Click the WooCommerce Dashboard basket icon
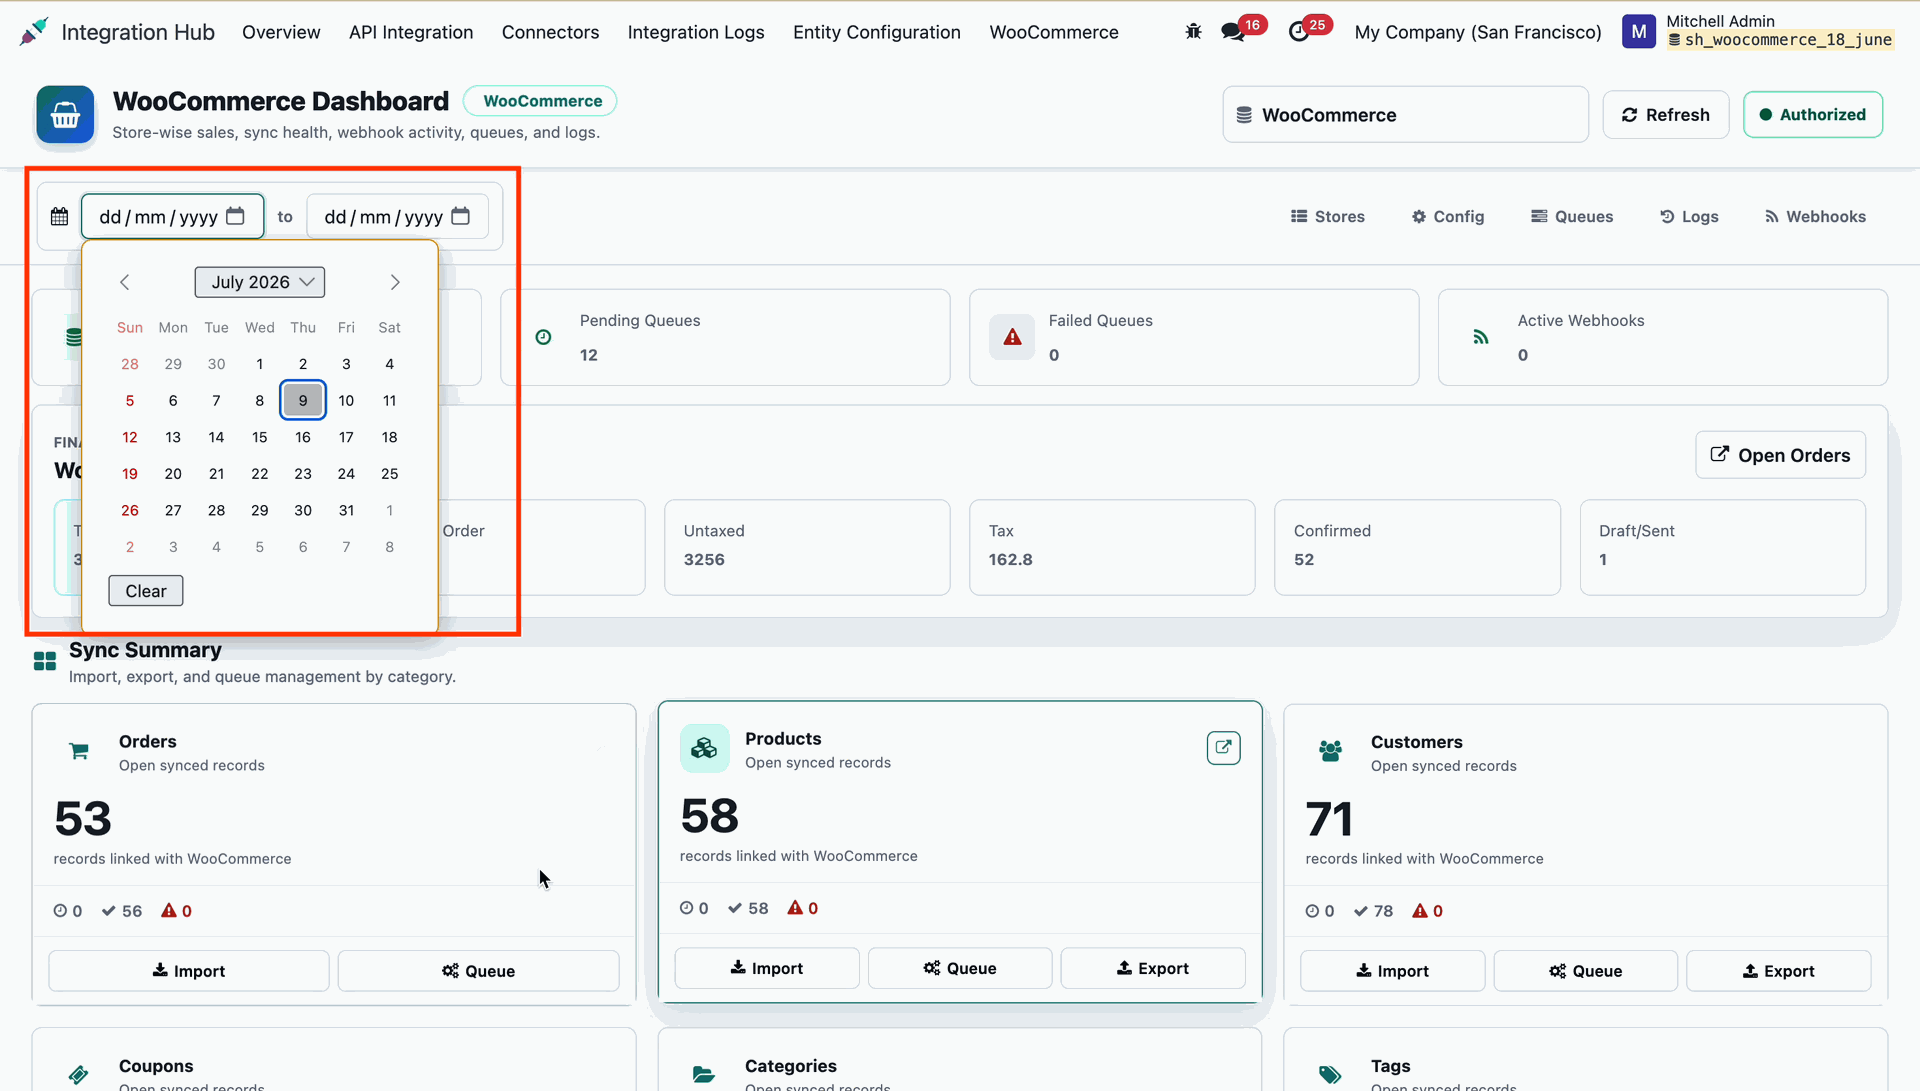This screenshot has width=1920, height=1091. click(66, 115)
